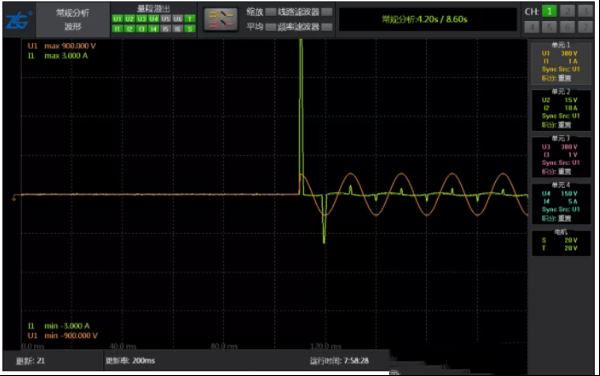
Task: Open the 常规分析 波形 mode selector
Action: coord(73,20)
